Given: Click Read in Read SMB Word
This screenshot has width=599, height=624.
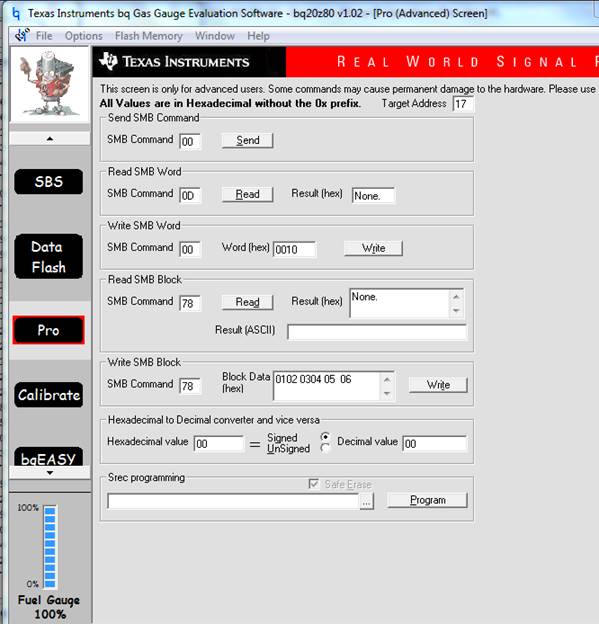Looking at the screenshot, I should point(248,194).
